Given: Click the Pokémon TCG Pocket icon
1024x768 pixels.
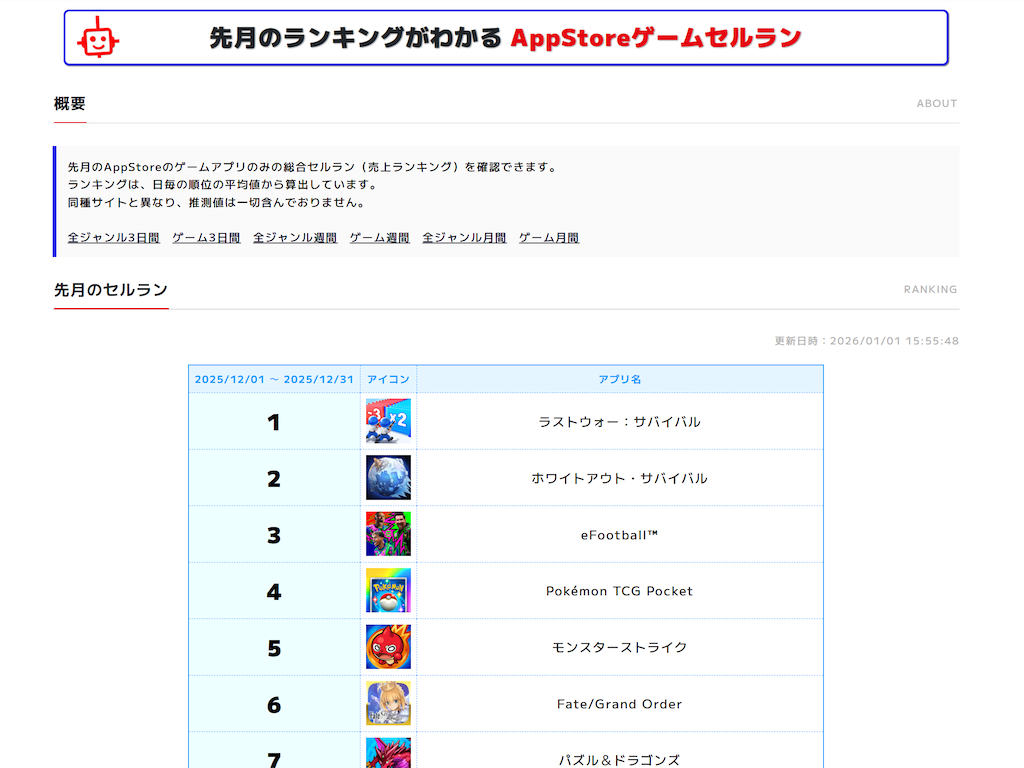Looking at the screenshot, I should point(388,591).
